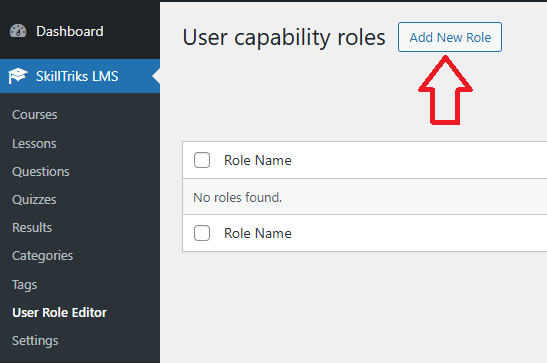Open the Questions page
547x363 pixels.
tap(41, 172)
